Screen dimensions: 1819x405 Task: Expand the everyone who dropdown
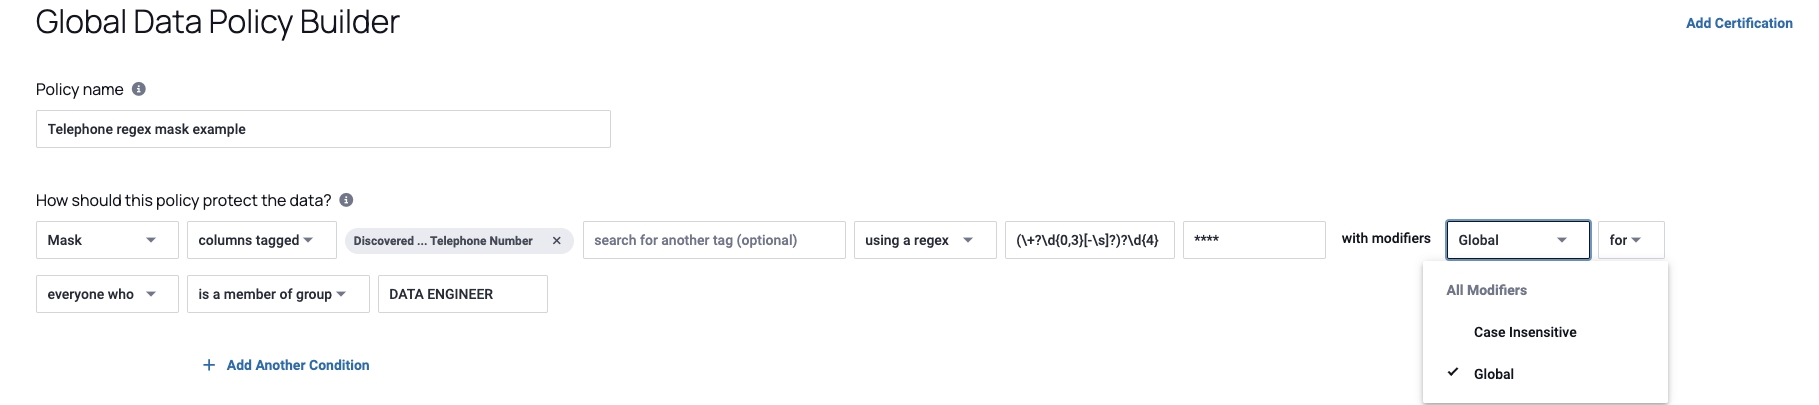click(x=107, y=294)
